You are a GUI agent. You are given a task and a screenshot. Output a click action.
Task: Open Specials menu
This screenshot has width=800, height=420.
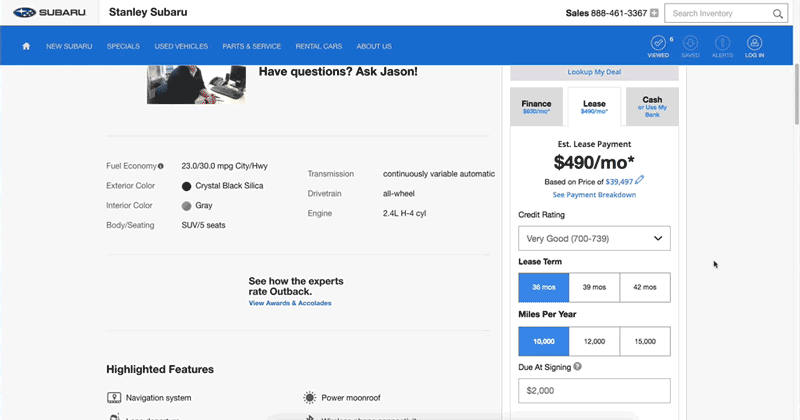click(x=123, y=46)
